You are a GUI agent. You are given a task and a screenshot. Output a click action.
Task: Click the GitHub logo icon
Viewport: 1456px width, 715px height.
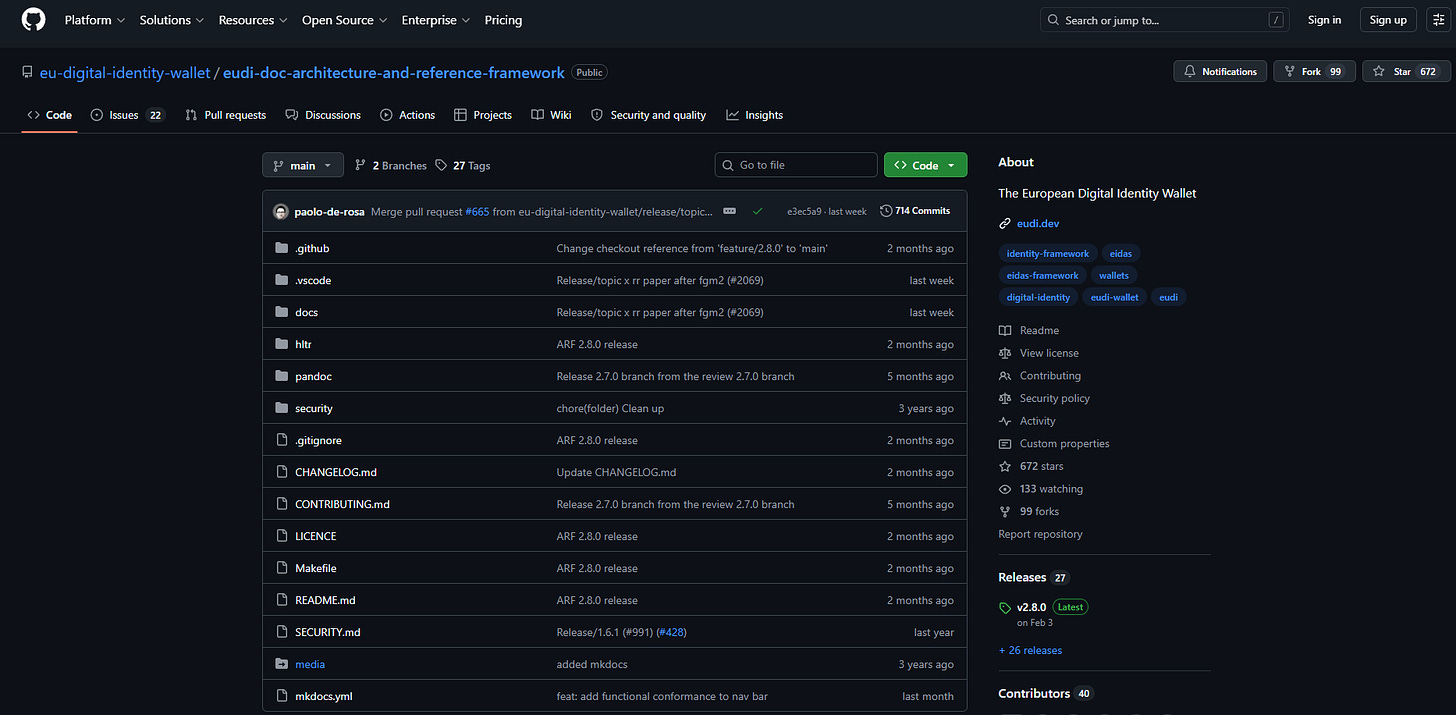(33, 20)
